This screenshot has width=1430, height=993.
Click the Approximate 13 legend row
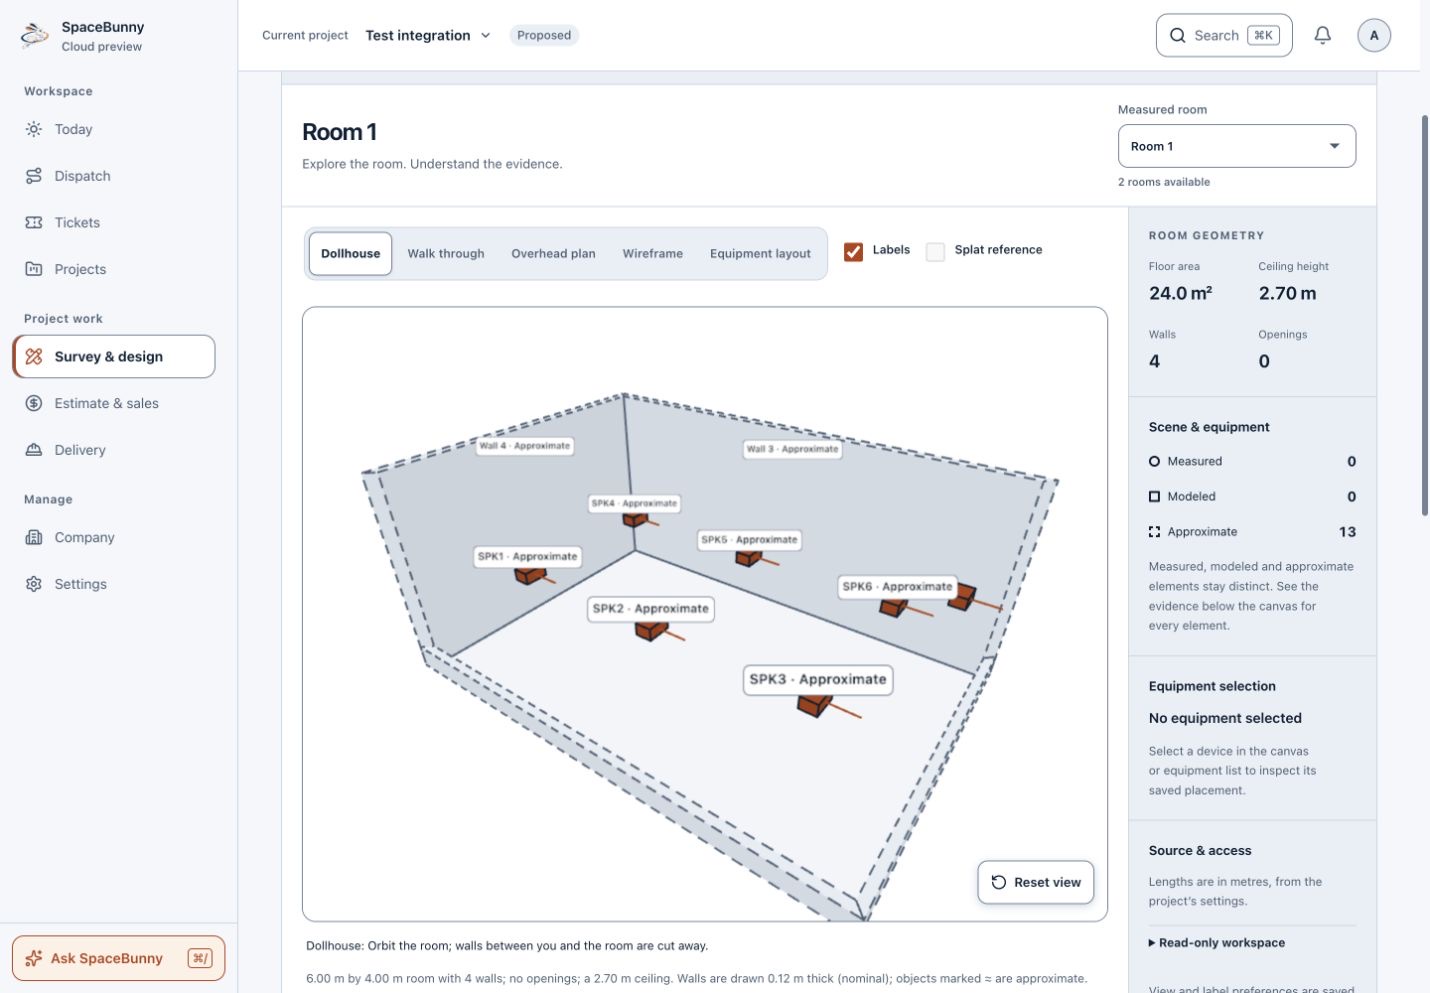1252,532
